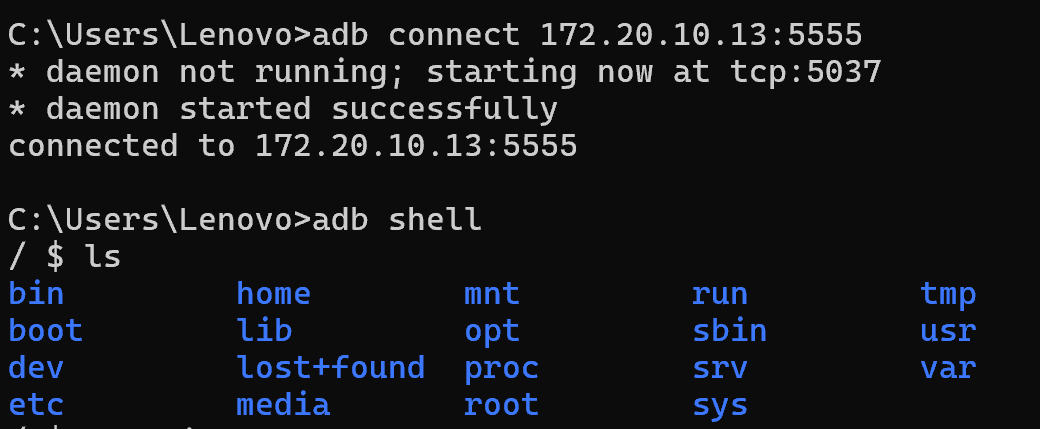Select the sbin directory name
The image size is (1040, 429).
point(729,331)
